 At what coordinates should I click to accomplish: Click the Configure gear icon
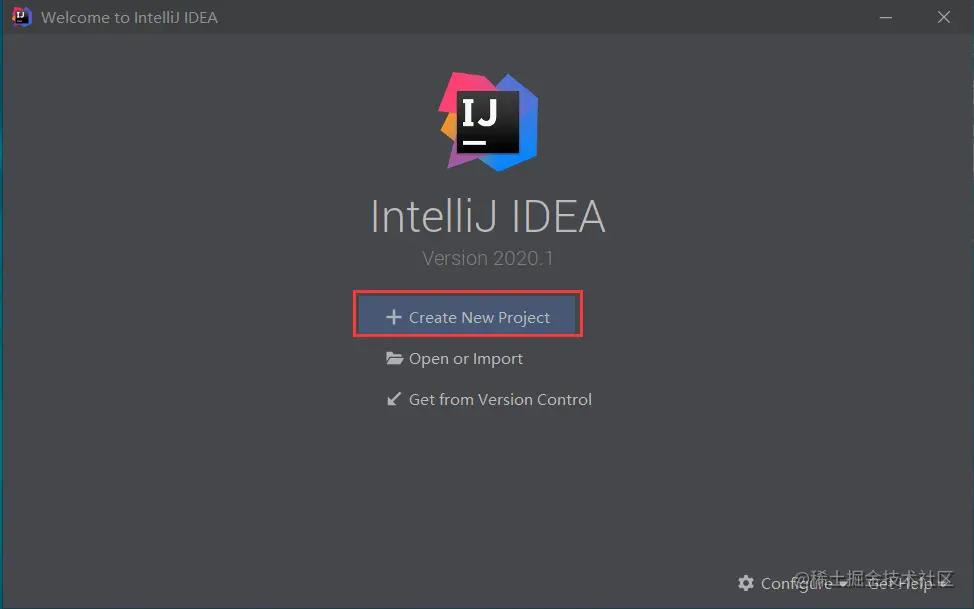point(746,583)
